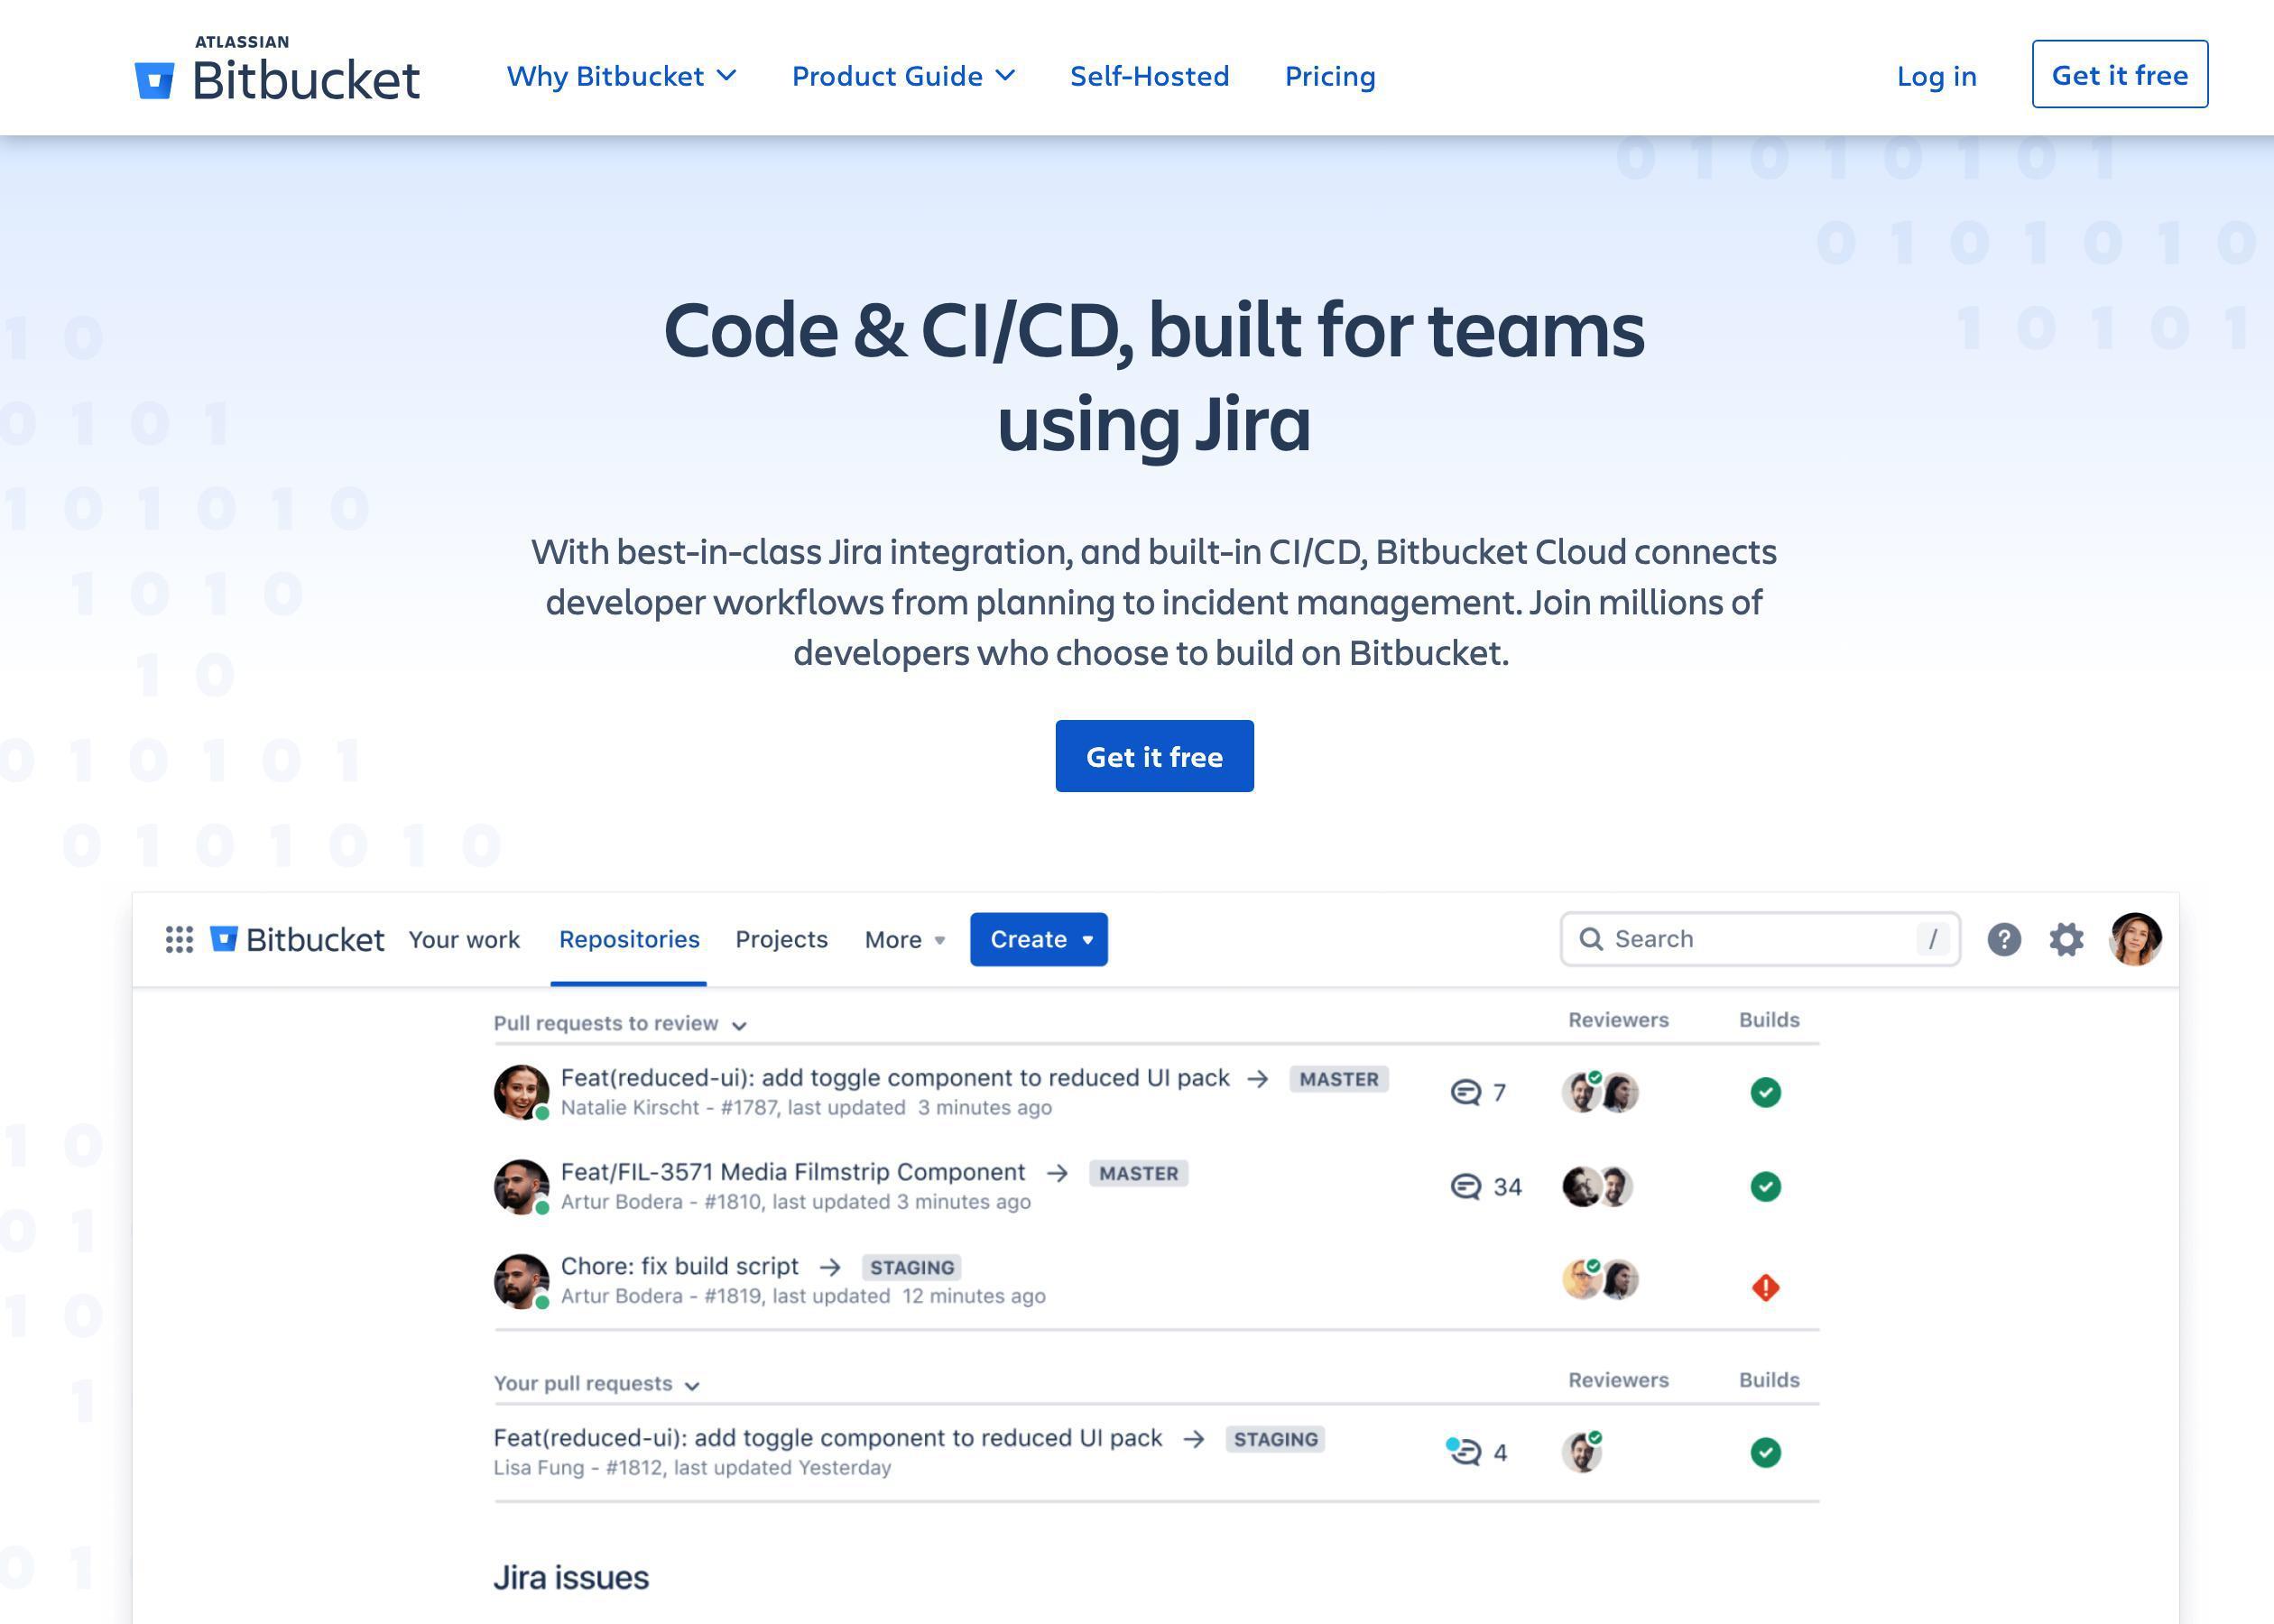Screen dimensions: 2274x1624
Task: Click the Log in link
Action: 1935,74
